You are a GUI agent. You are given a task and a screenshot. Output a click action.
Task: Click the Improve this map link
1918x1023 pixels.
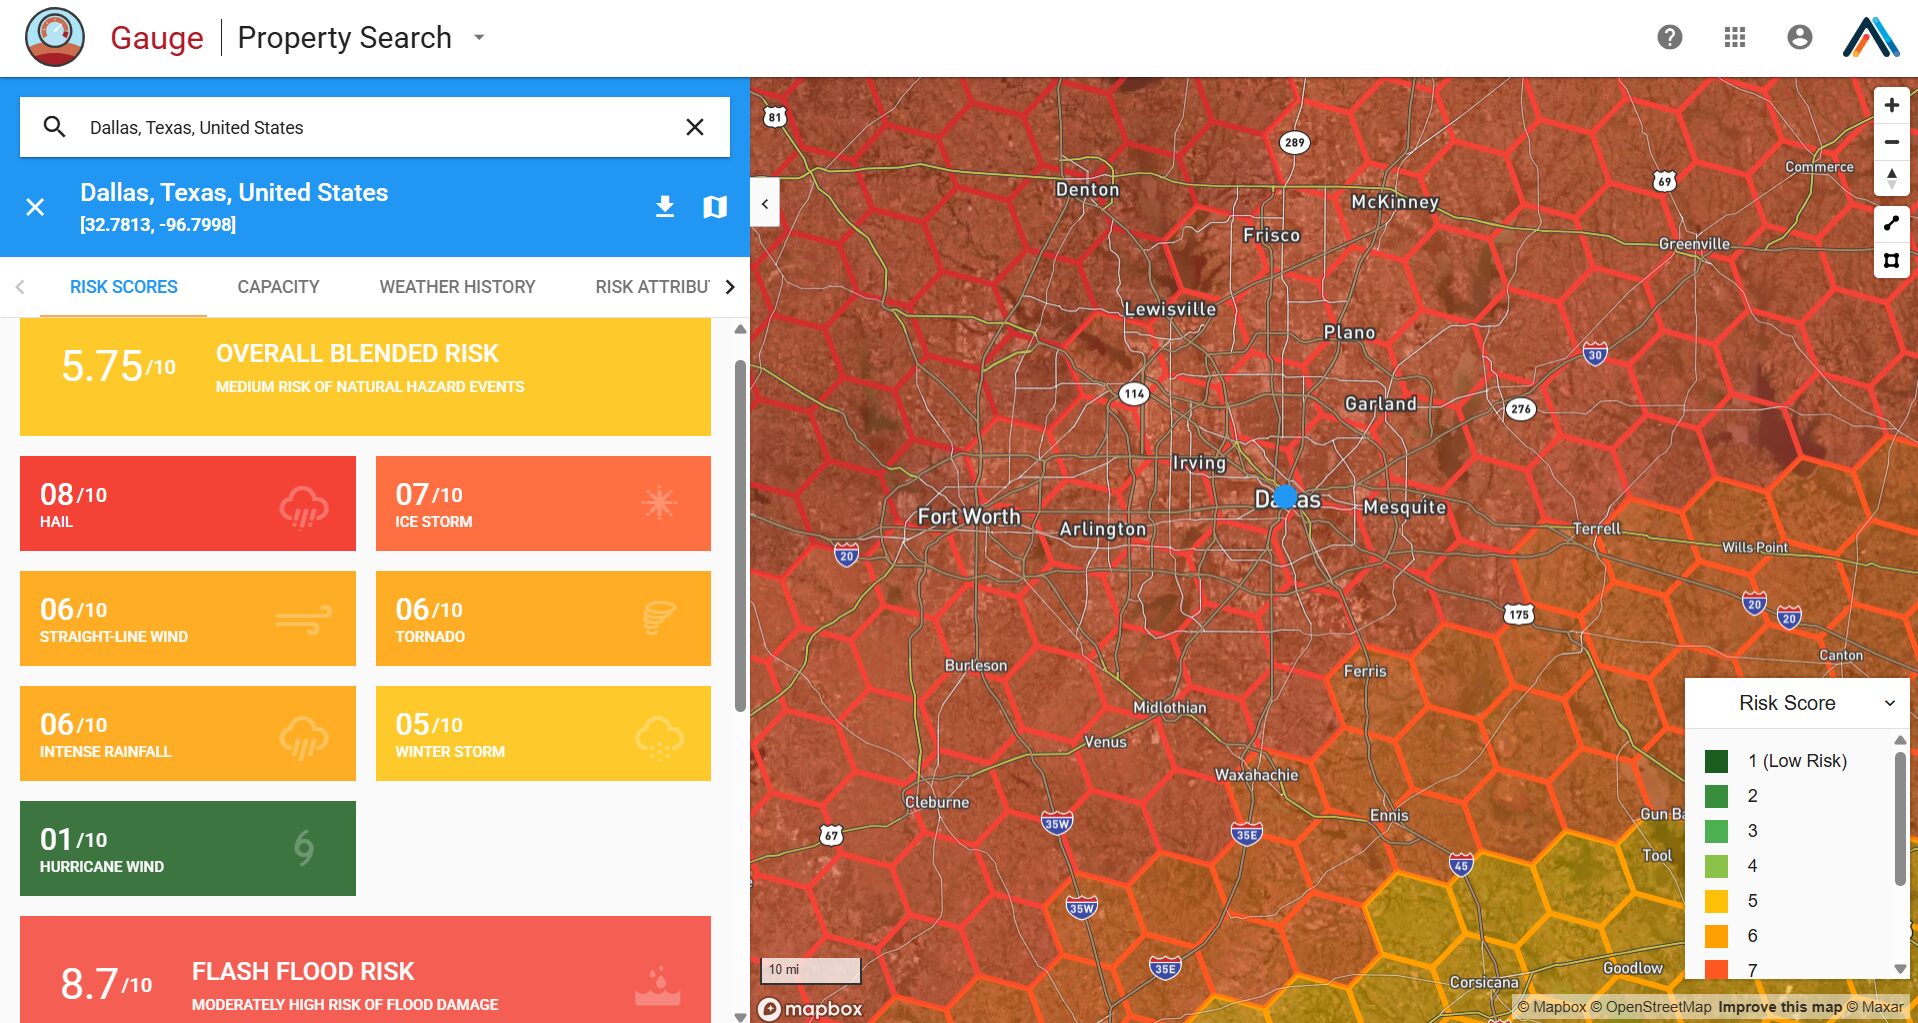[1779, 1007]
